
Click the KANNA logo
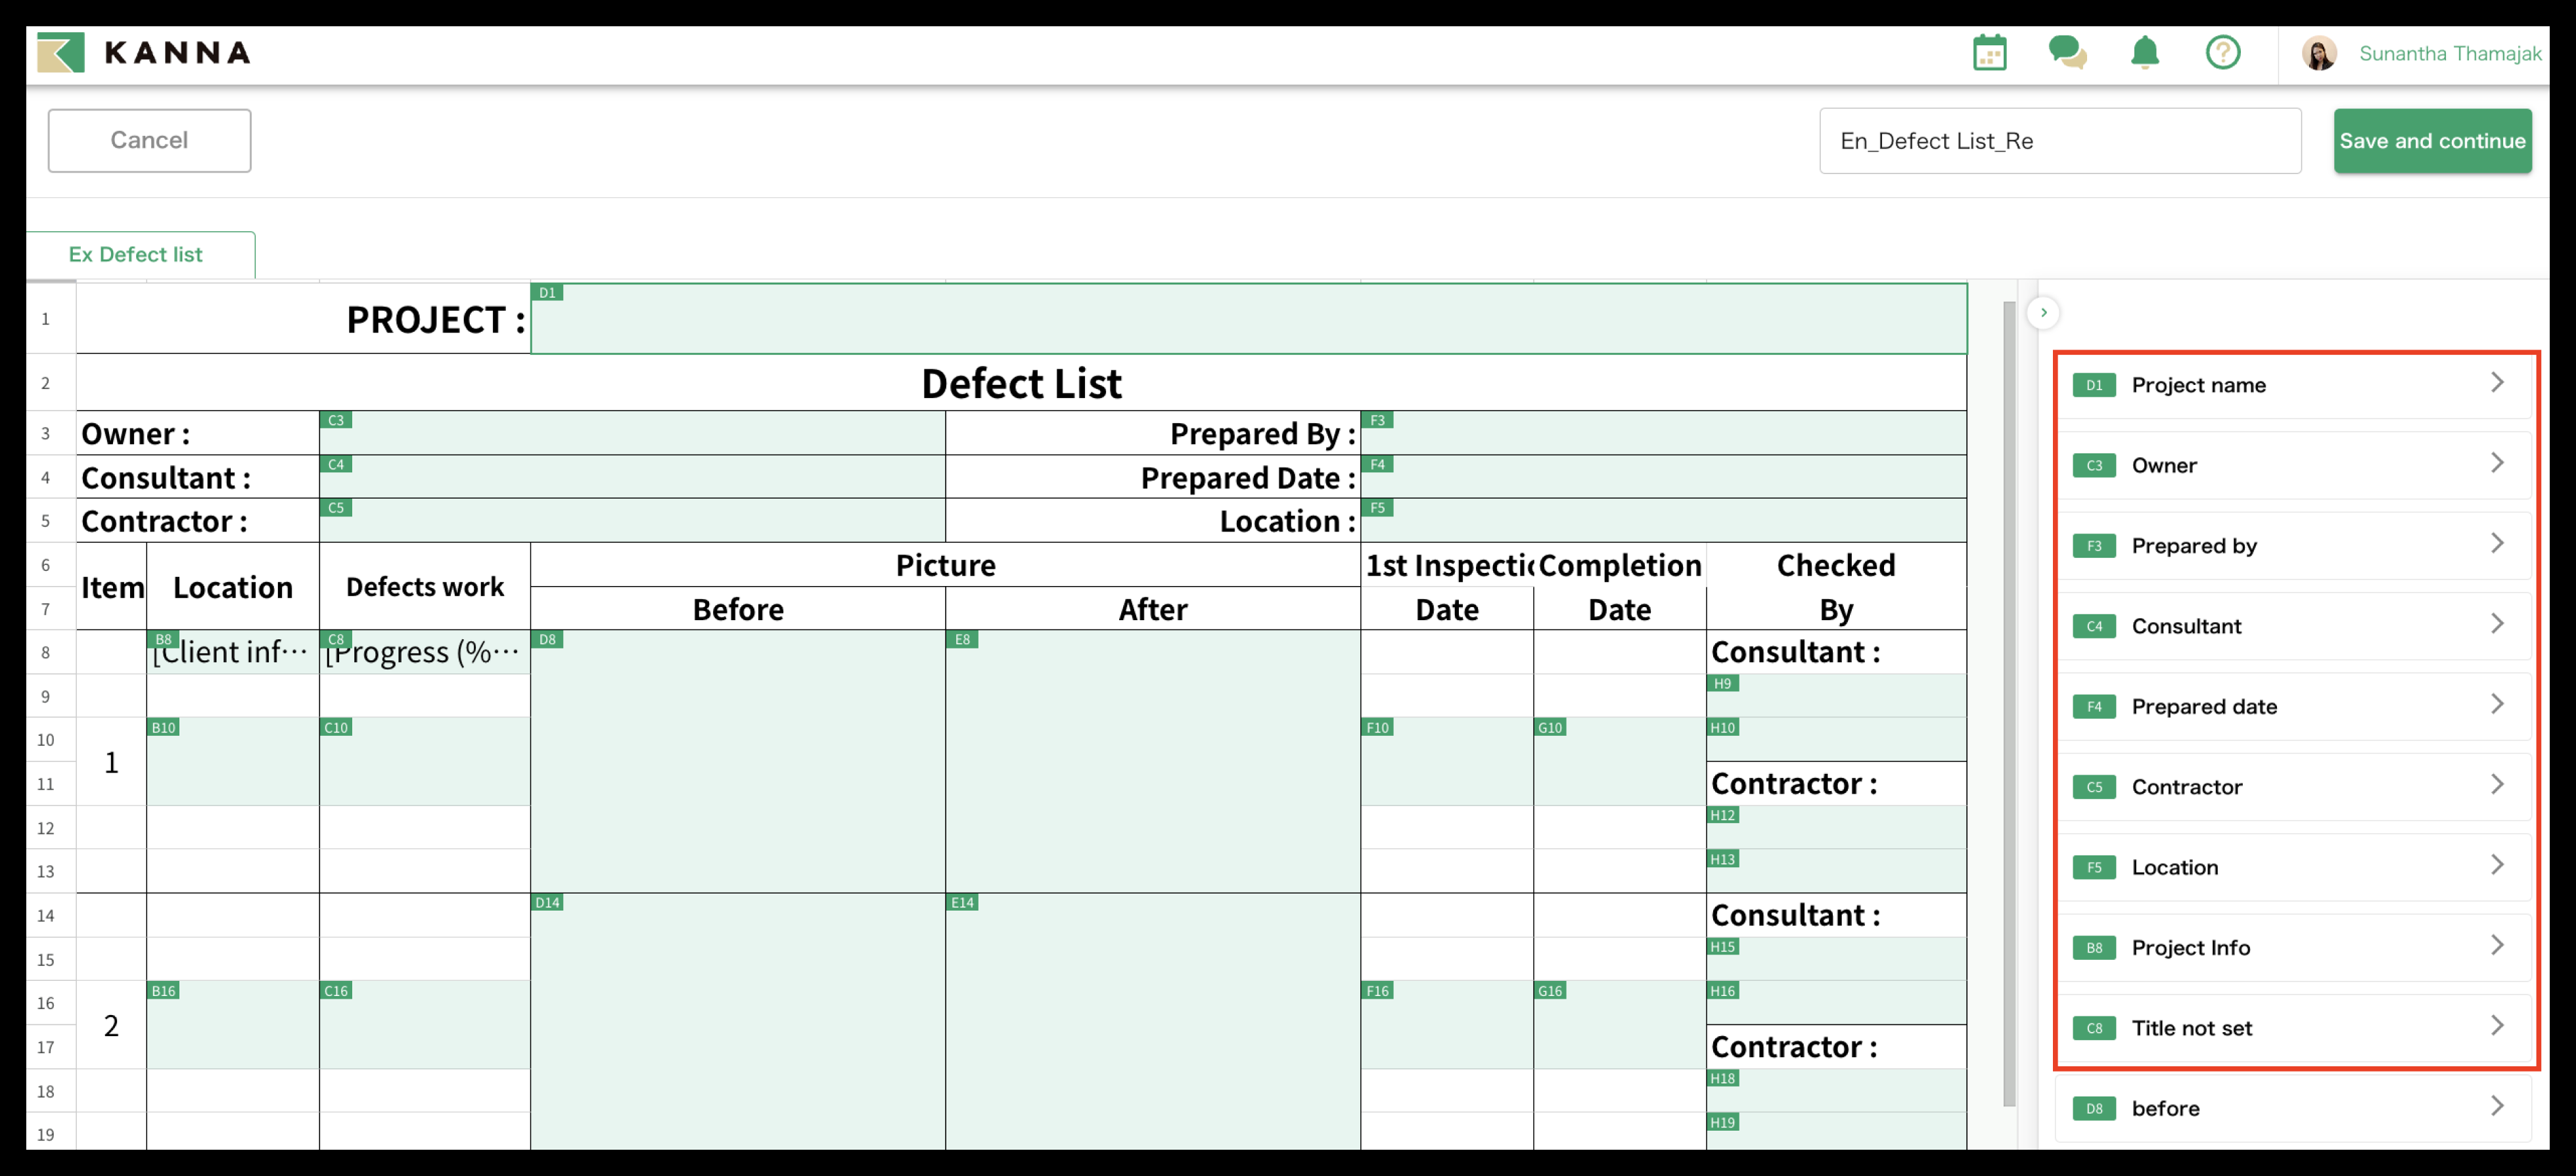[x=144, y=53]
